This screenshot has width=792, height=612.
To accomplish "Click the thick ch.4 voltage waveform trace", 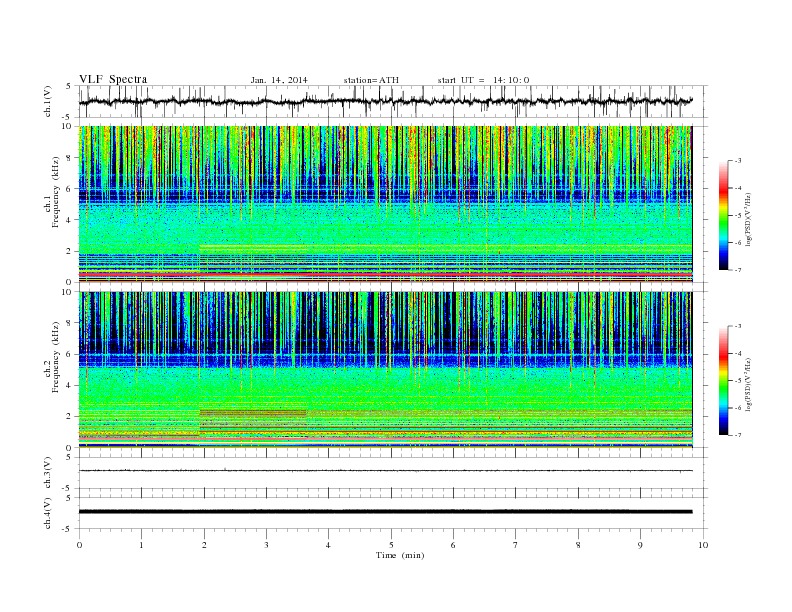I will click(385, 512).
